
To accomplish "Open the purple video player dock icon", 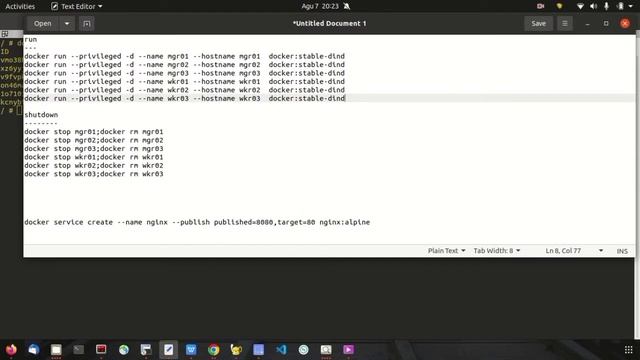I will 349,350.
